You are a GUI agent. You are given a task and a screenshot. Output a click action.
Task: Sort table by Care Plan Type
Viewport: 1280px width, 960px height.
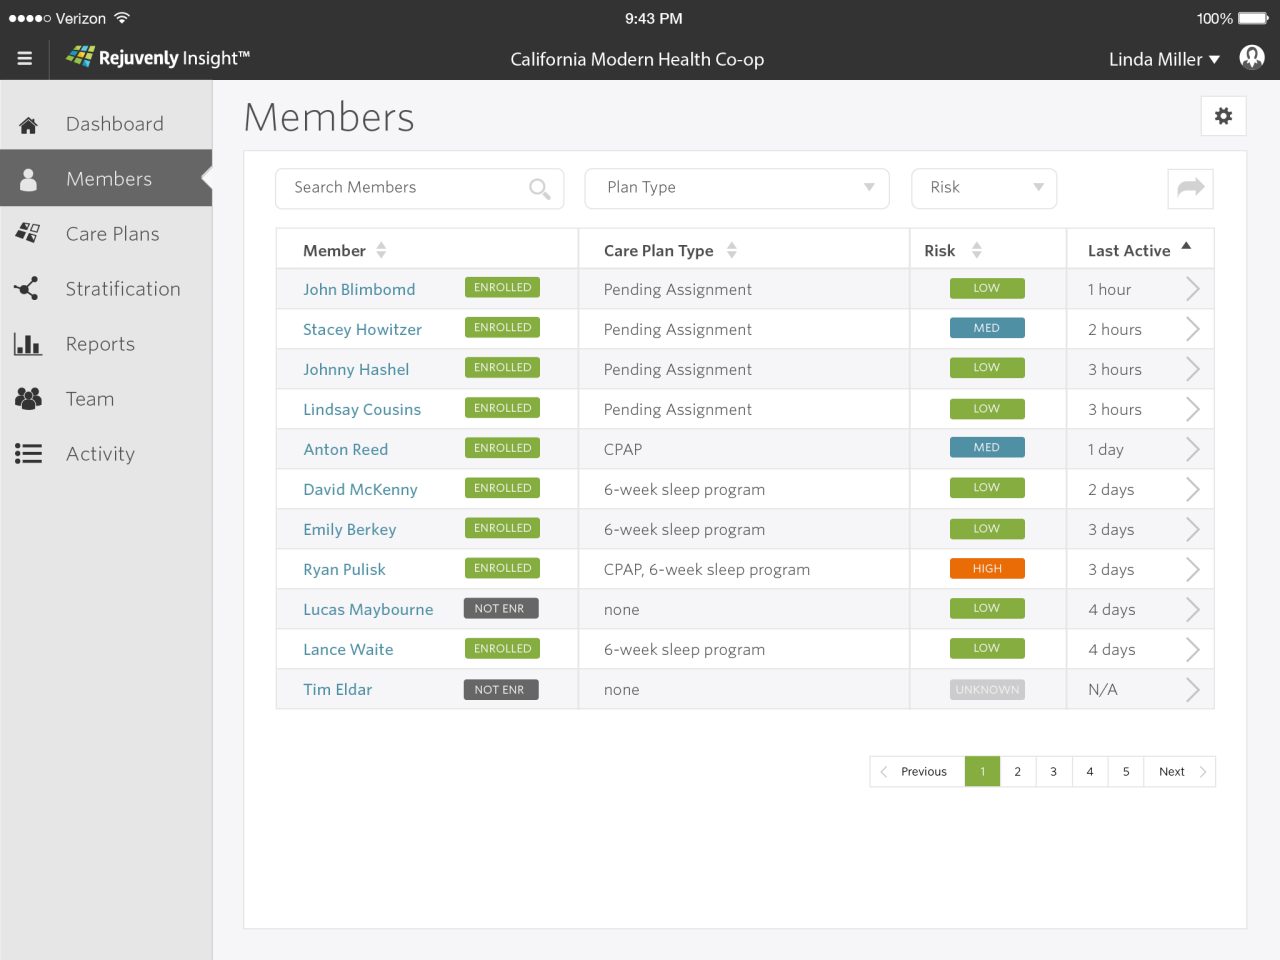pyautogui.click(x=731, y=250)
